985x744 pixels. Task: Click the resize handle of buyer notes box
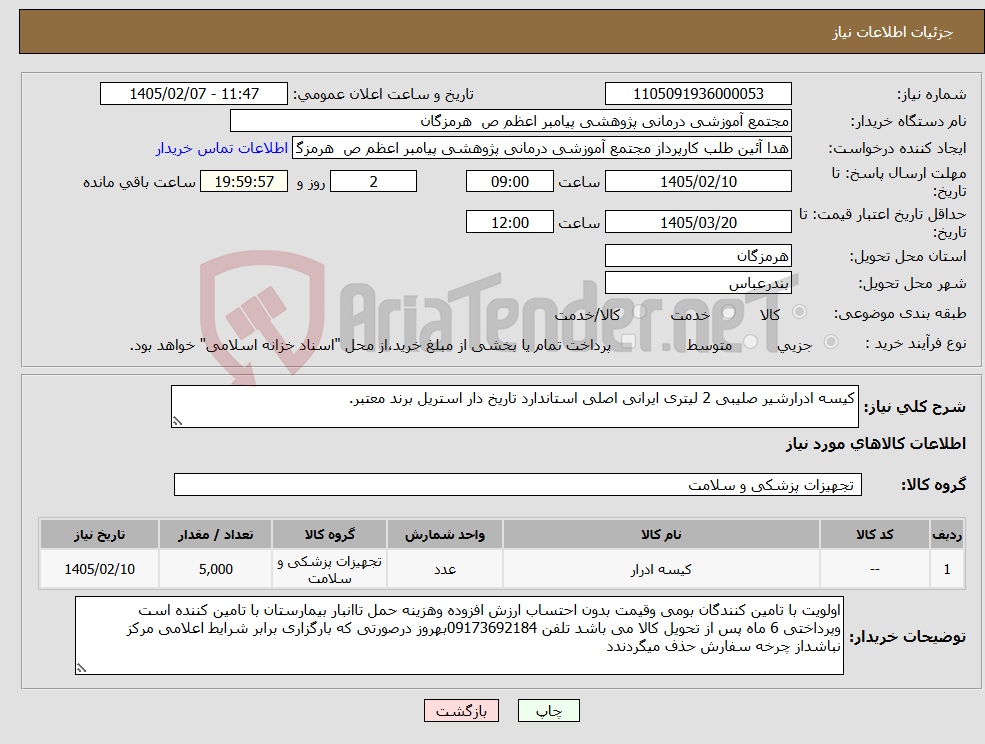(81, 669)
